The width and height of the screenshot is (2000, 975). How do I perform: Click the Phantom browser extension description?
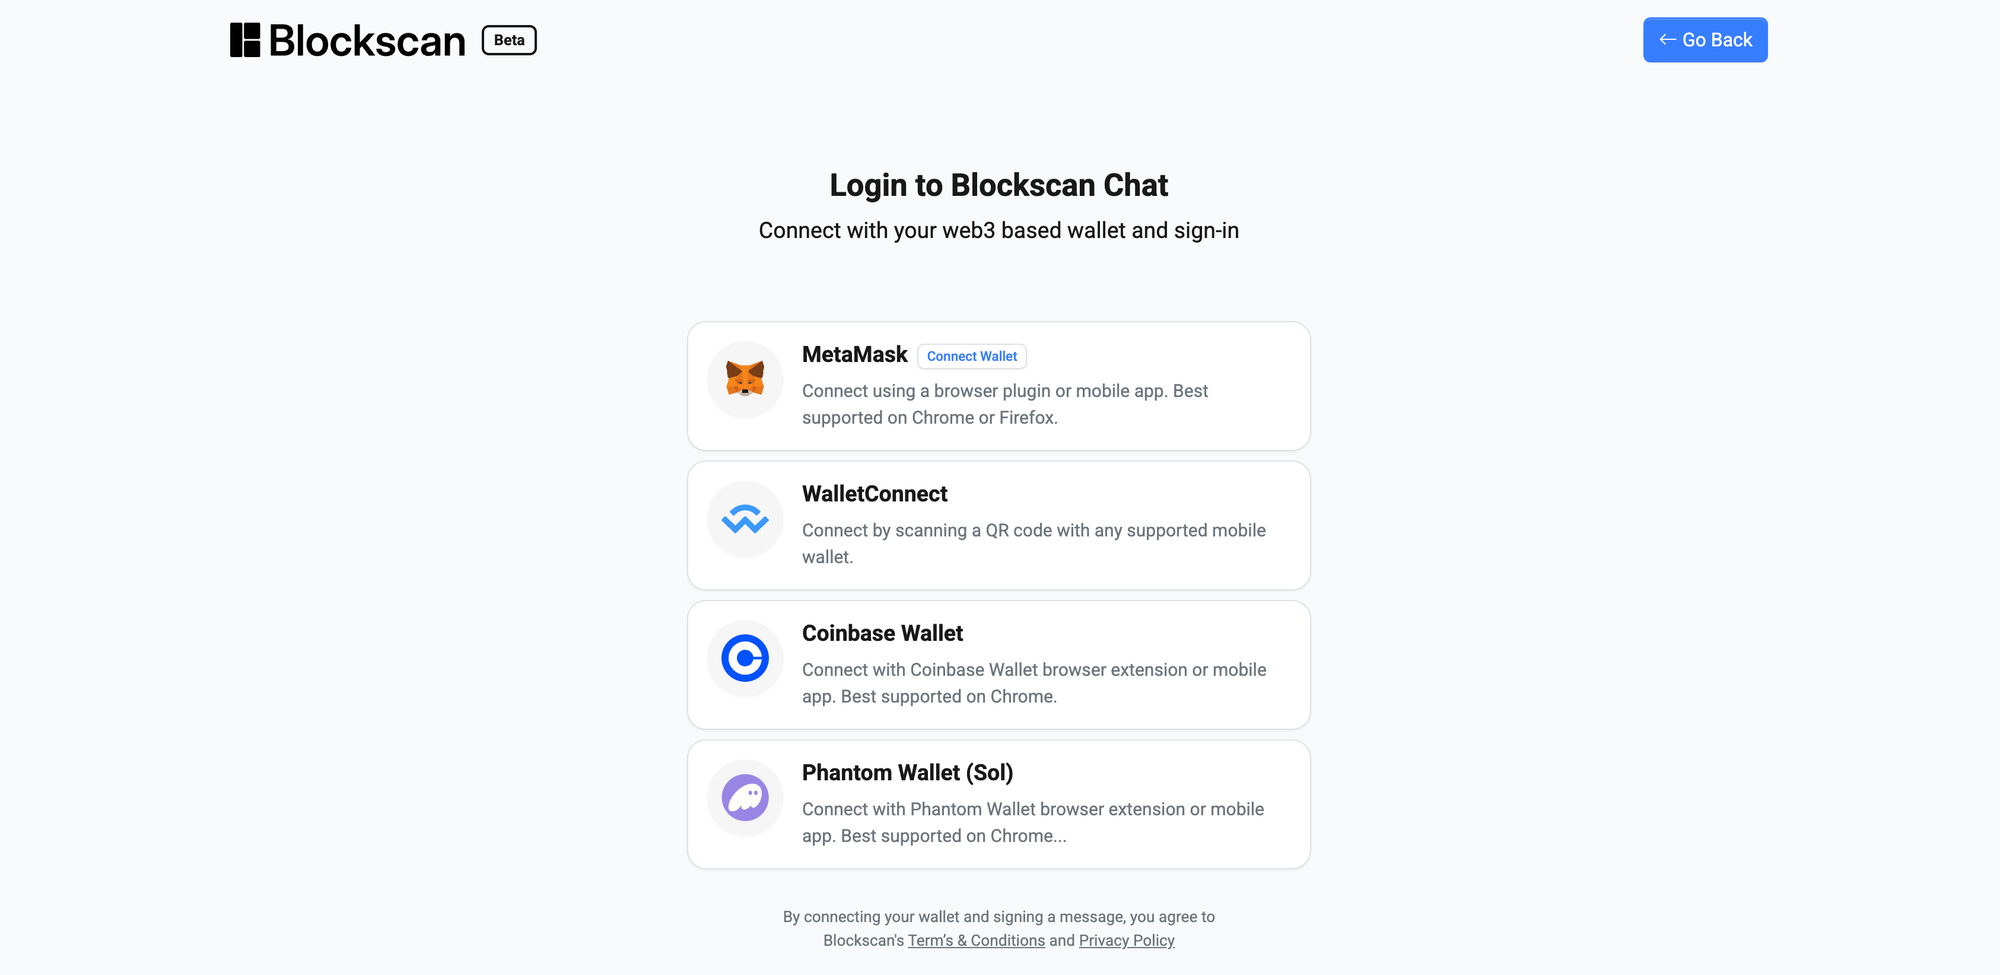coord(1032,822)
